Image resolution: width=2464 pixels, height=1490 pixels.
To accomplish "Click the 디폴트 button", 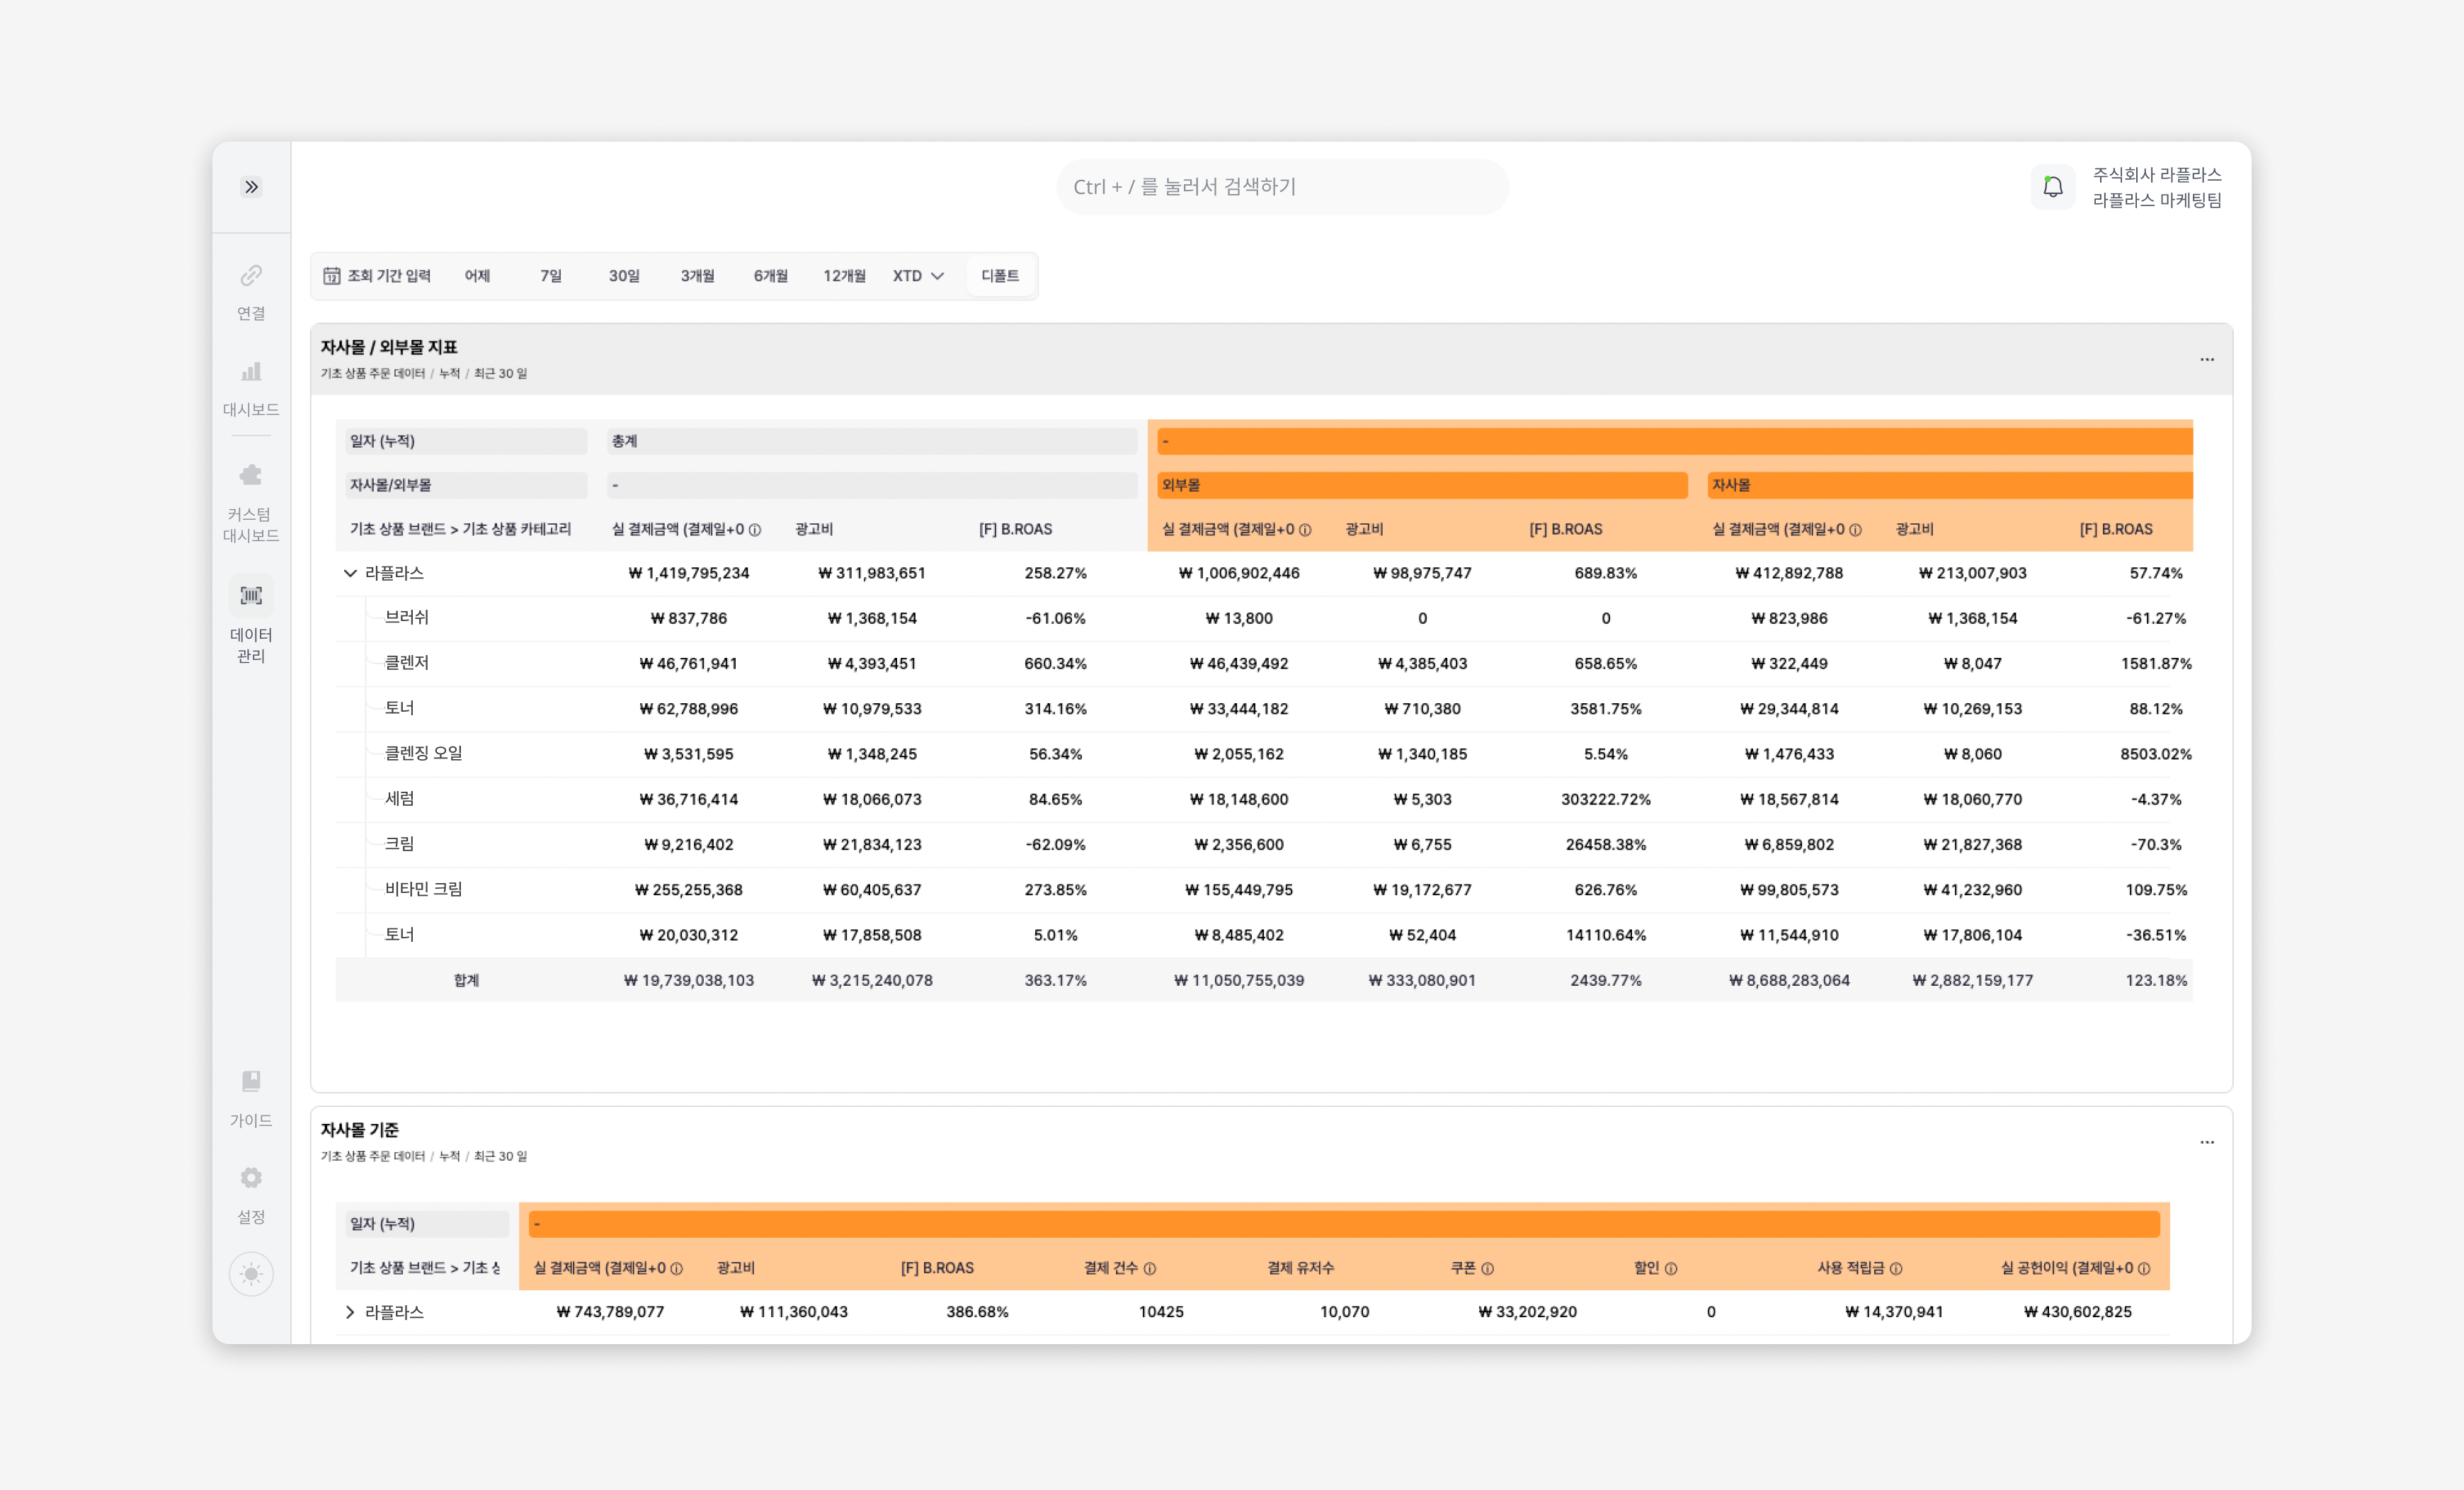I will 1000,276.
